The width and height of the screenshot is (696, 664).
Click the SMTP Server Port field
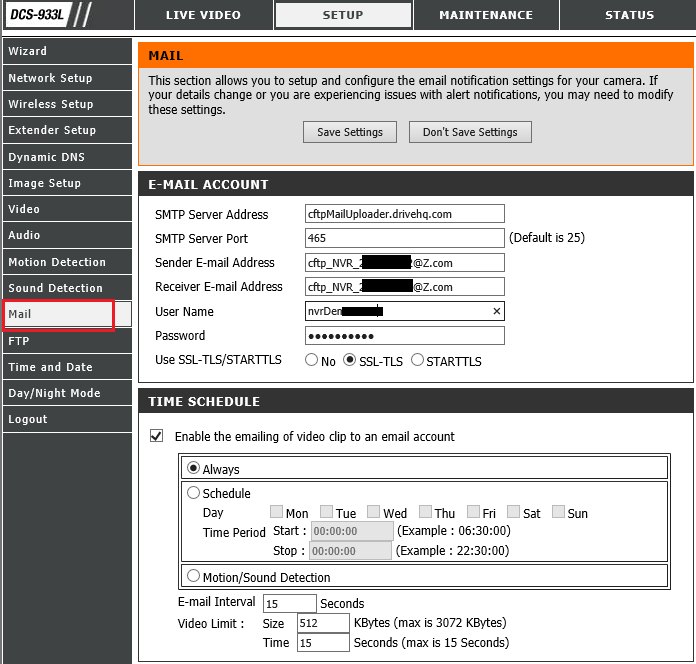(x=404, y=238)
